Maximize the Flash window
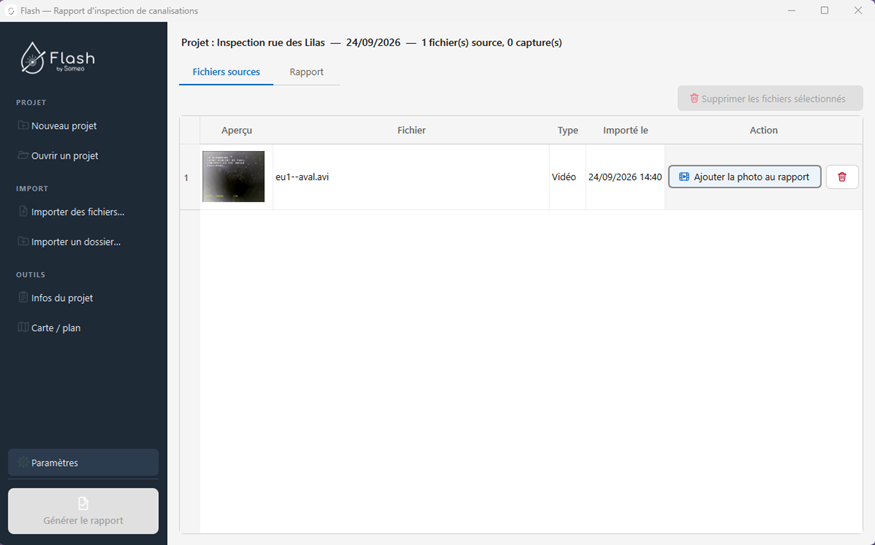875x545 pixels. [x=824, y=11]
